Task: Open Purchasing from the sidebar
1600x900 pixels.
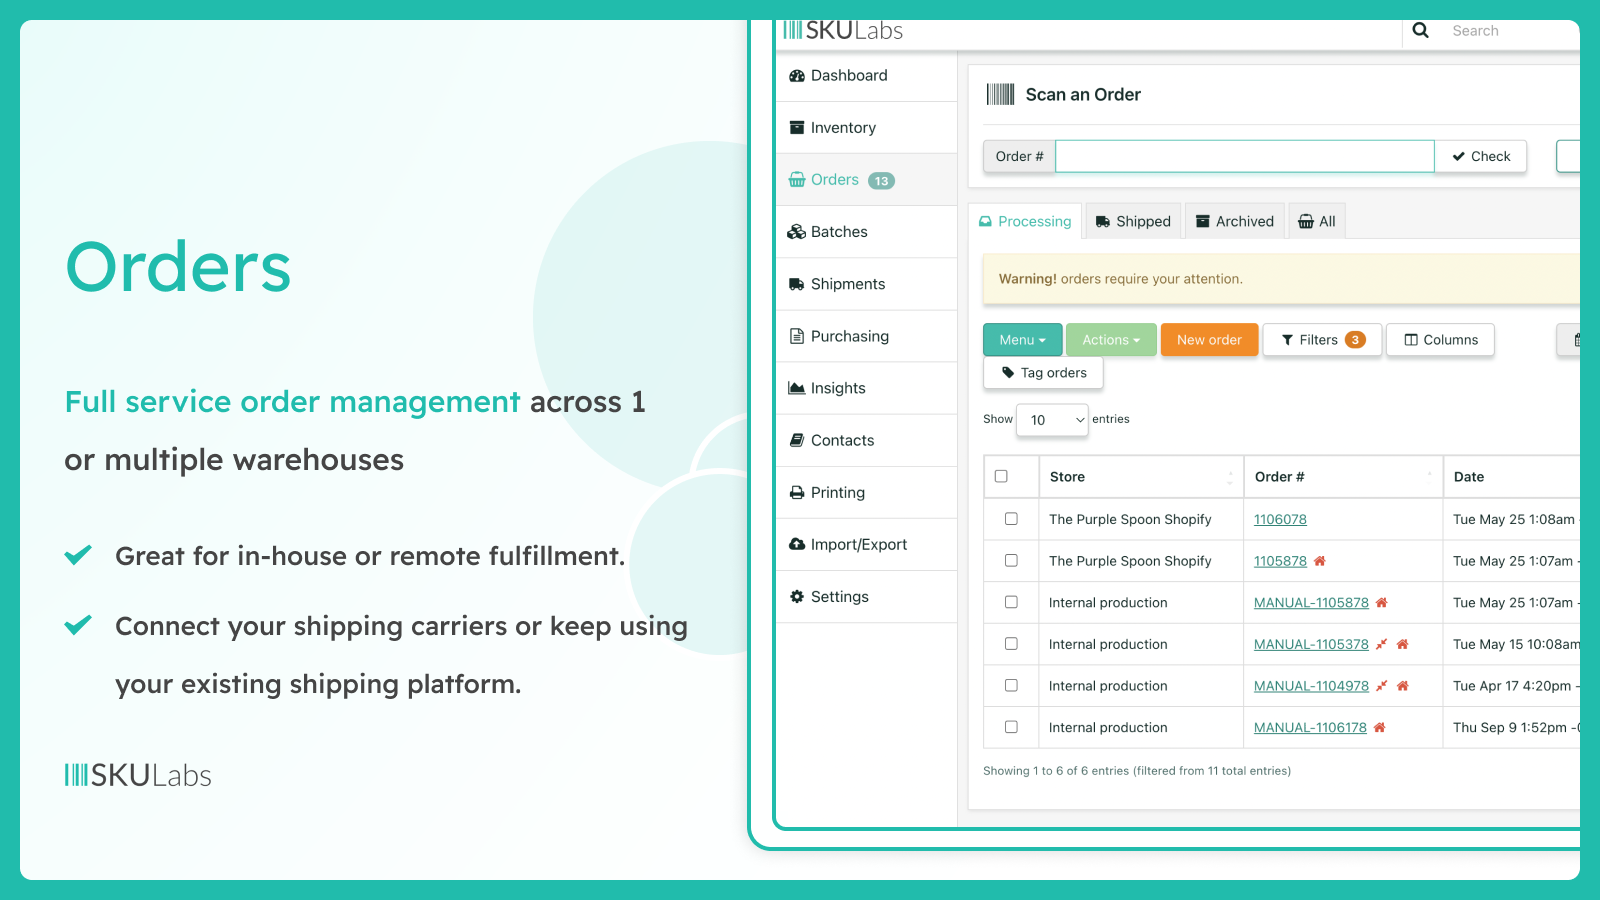Action: pos(866,336)
